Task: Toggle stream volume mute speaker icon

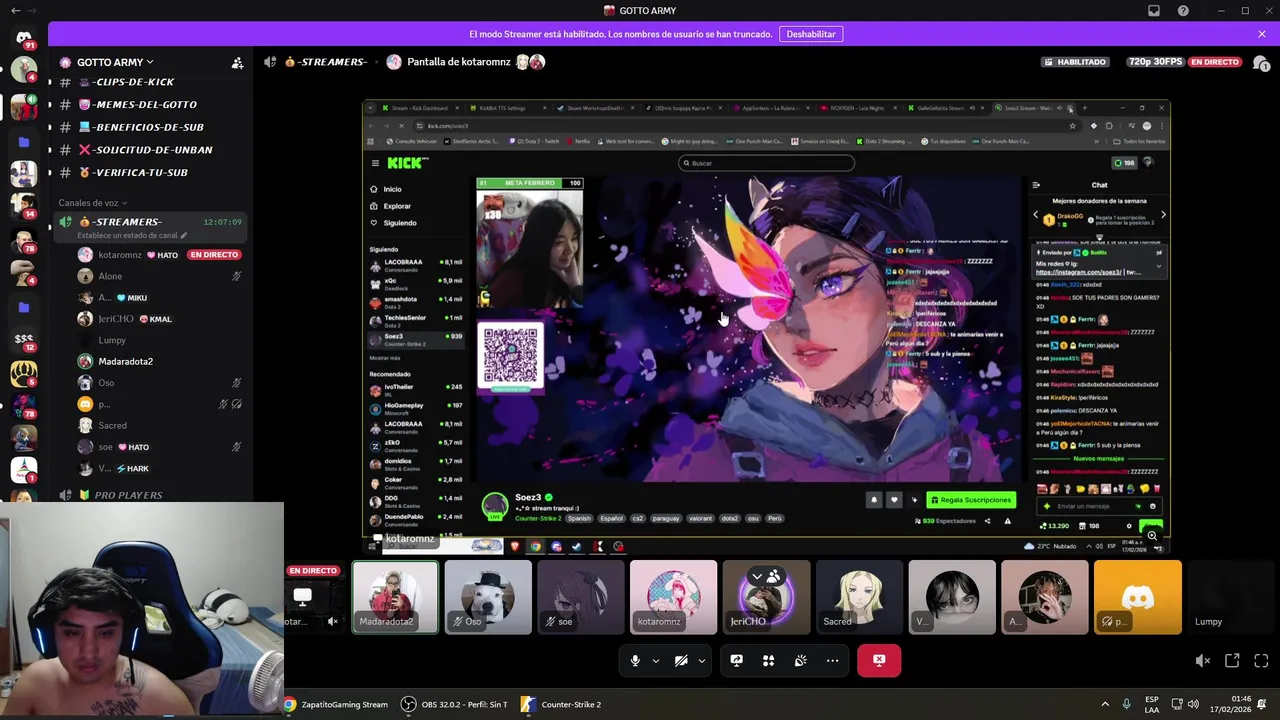Action: [x=1203, y=660]
